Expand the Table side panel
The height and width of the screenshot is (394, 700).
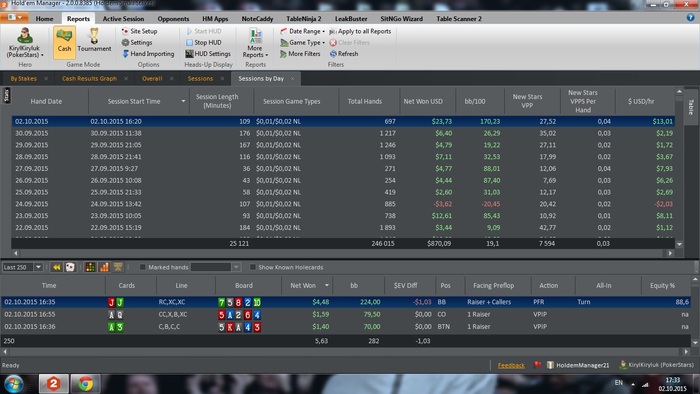691,107
